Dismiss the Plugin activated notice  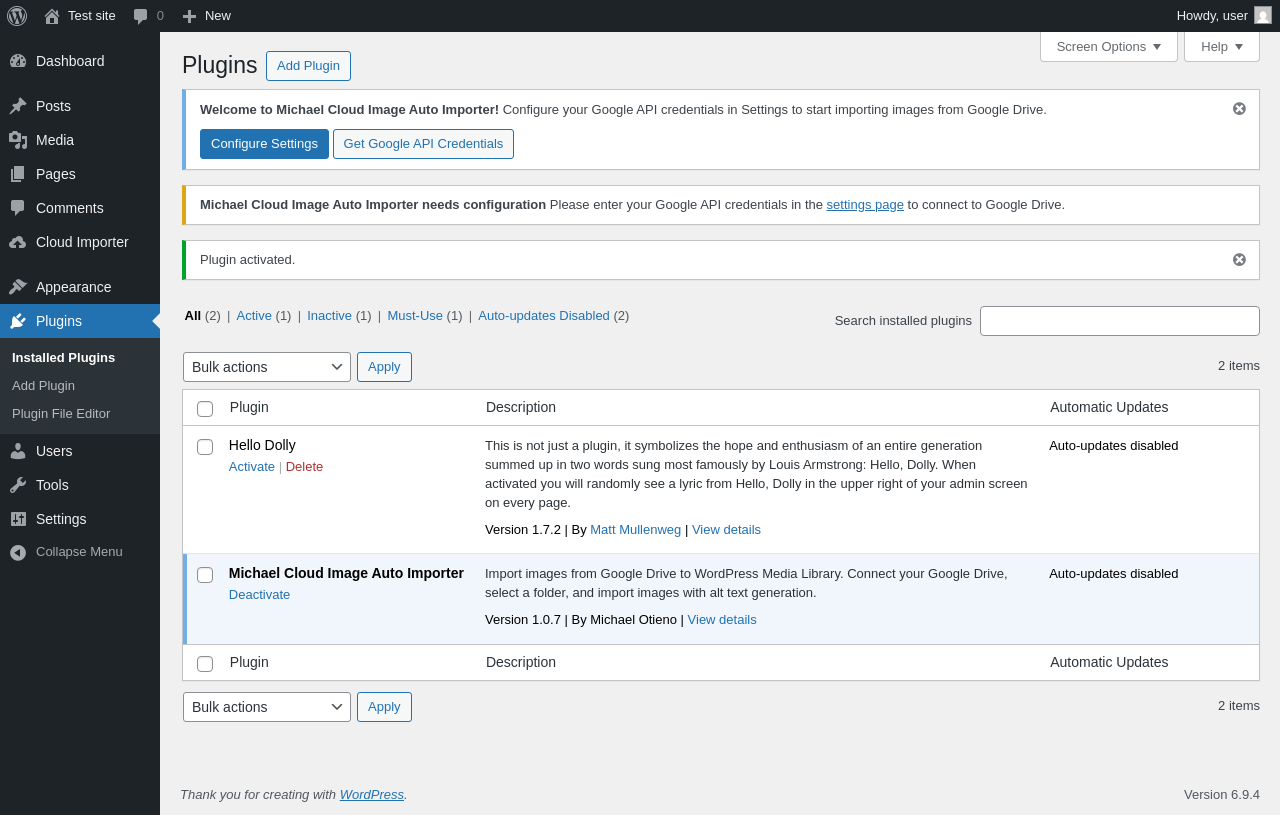[x=1239, y=260]
